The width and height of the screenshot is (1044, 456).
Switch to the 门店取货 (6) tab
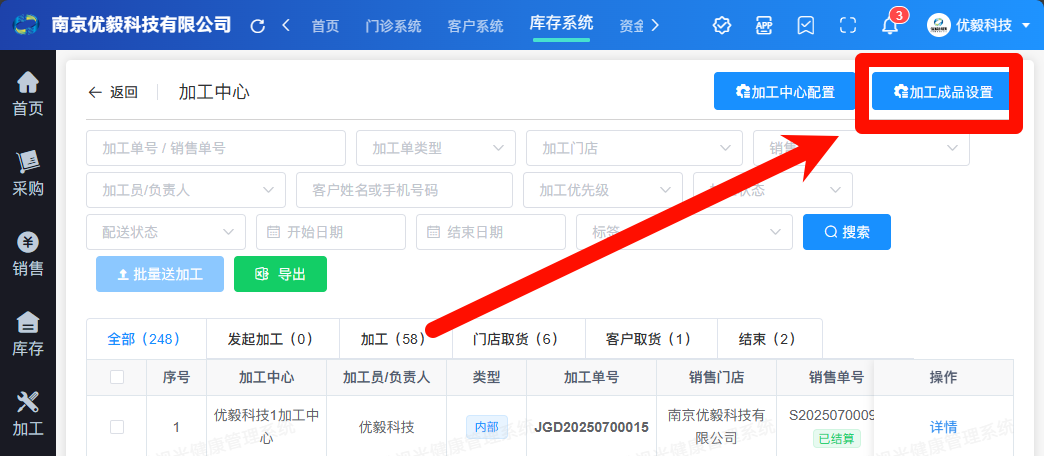point(515,339)
